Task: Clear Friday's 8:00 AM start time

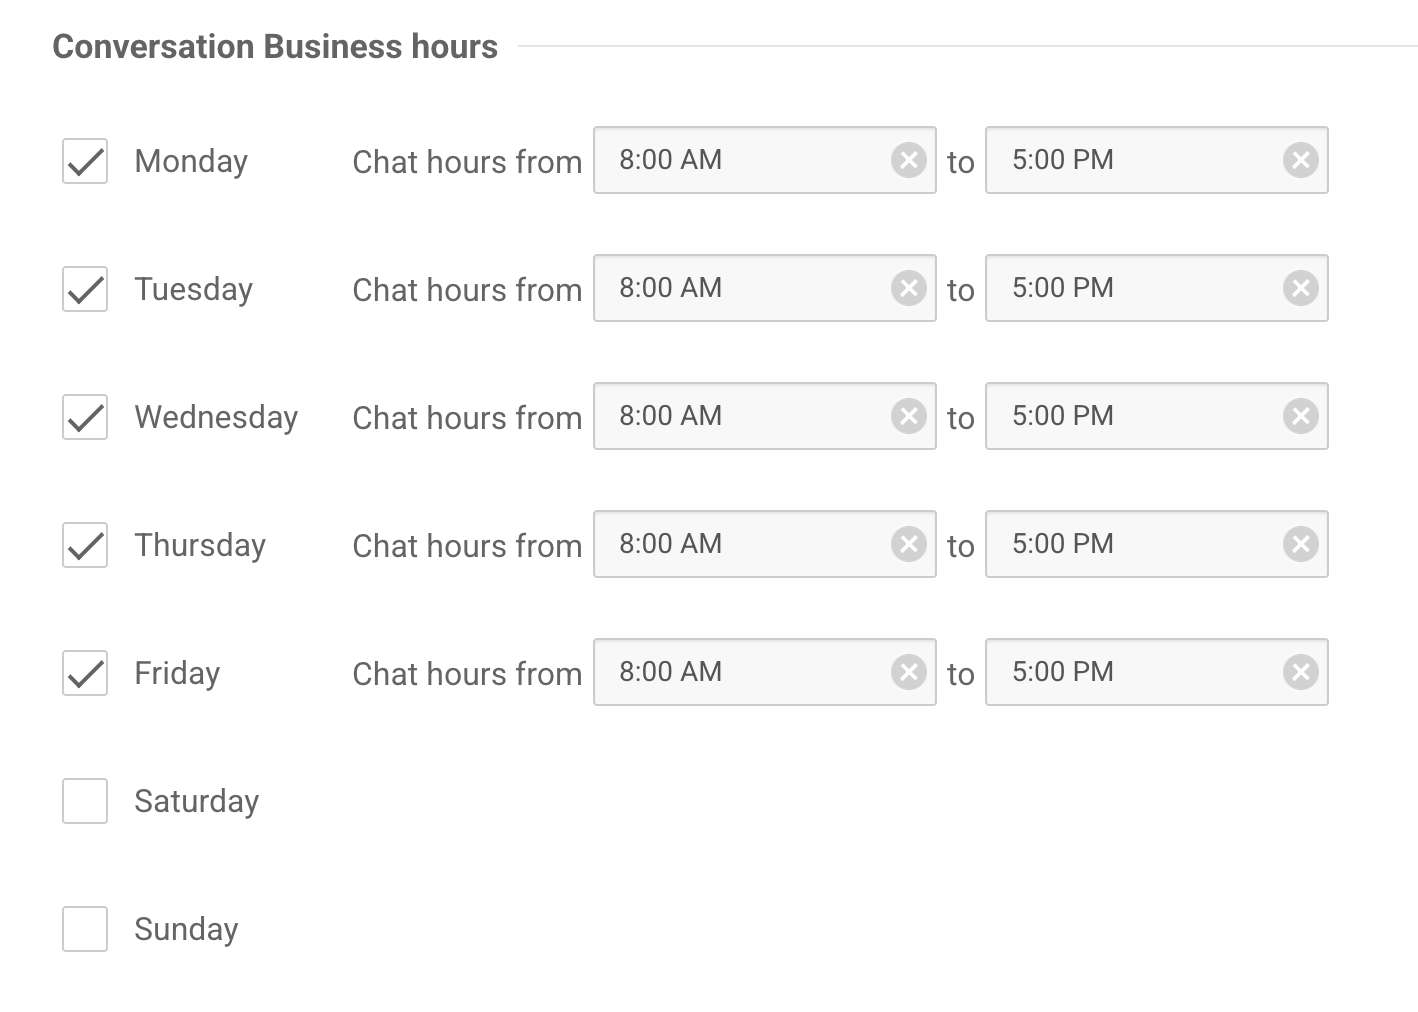Action: tap(908, 672)
